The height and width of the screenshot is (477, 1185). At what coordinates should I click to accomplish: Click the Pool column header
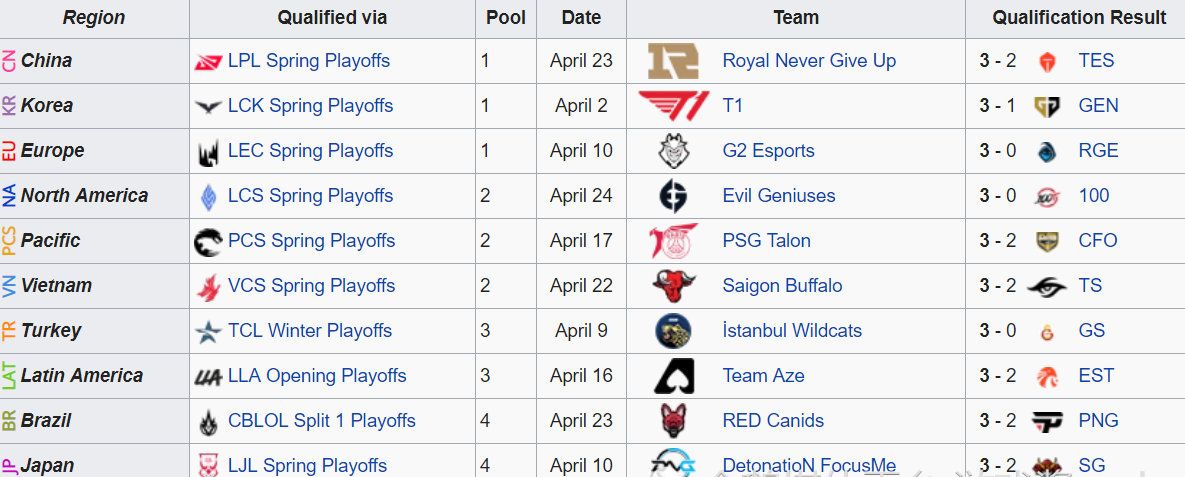point(506,18)
